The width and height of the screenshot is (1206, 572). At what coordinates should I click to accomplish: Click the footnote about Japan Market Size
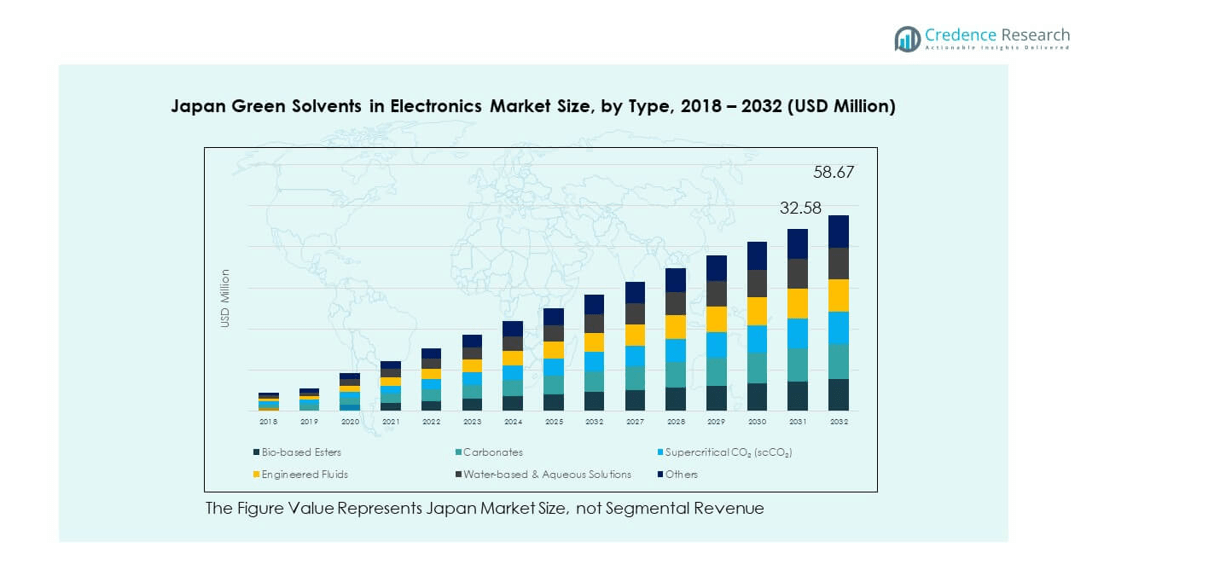[484, 508]
